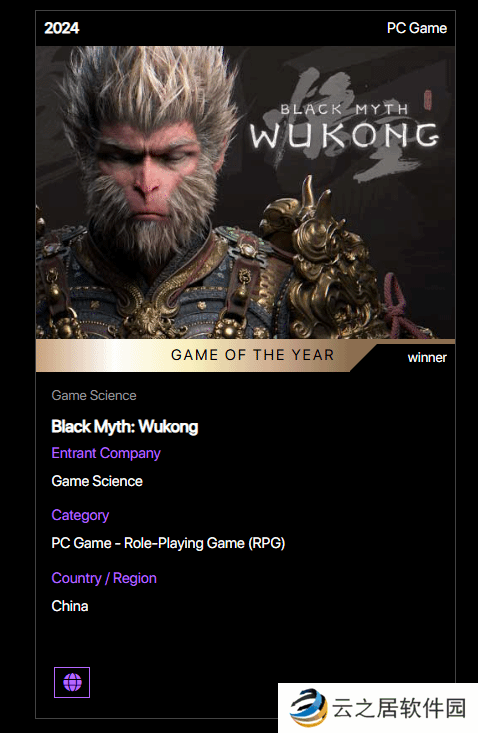The width and height of the screenshot is (478, 733).
Task: Select the white Game Science company value
Action: [x=97, y=481]
